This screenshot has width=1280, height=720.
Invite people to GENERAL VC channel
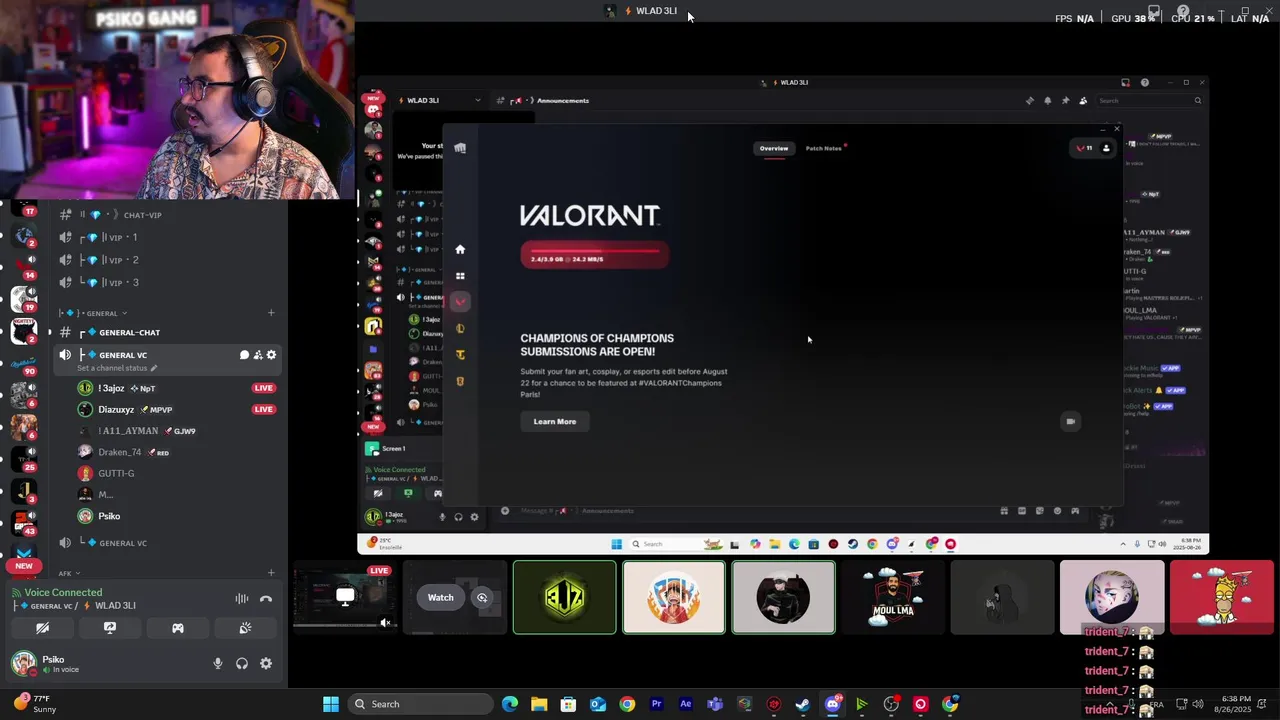click(x=257, y=355)
